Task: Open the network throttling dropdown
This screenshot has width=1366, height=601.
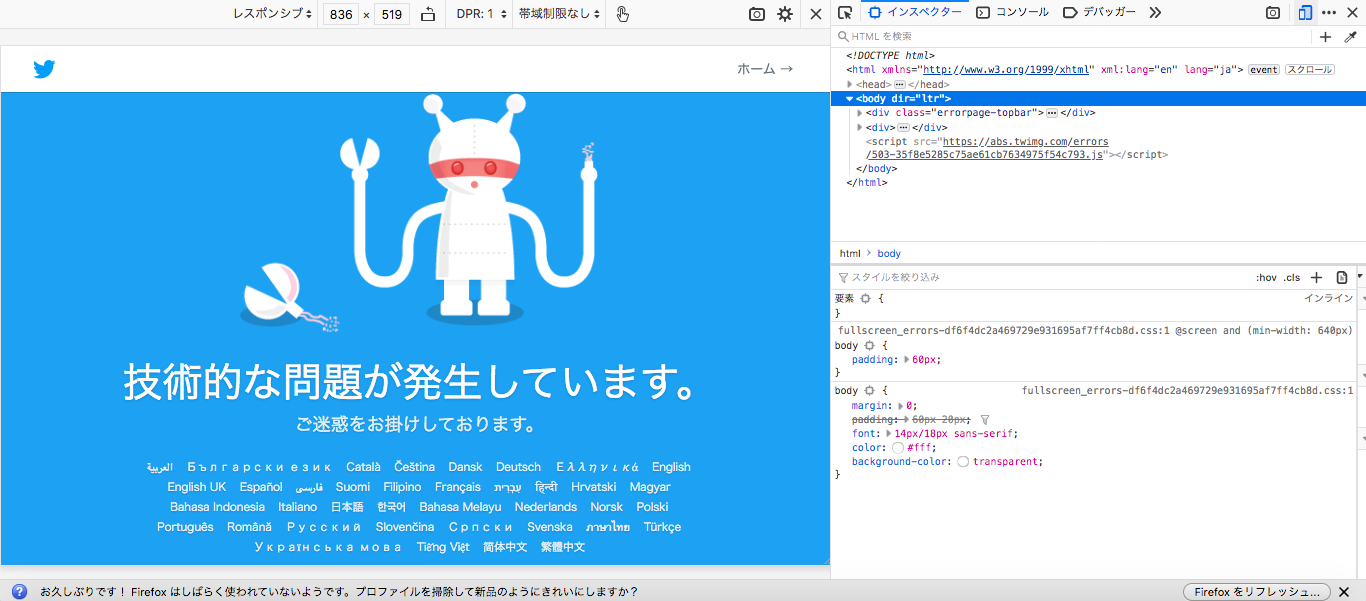Action: (x=560, y=14)
